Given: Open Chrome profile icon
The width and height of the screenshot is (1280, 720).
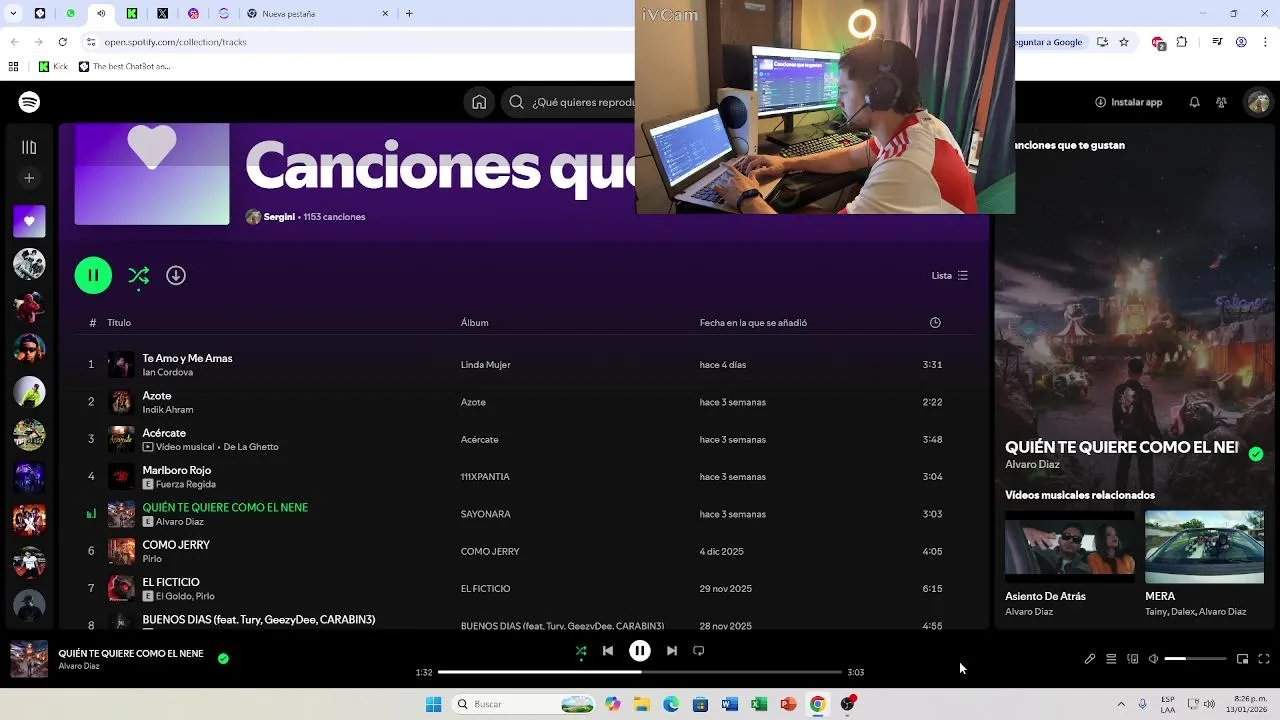Looking at the screenshot, I should point(1241,42).
